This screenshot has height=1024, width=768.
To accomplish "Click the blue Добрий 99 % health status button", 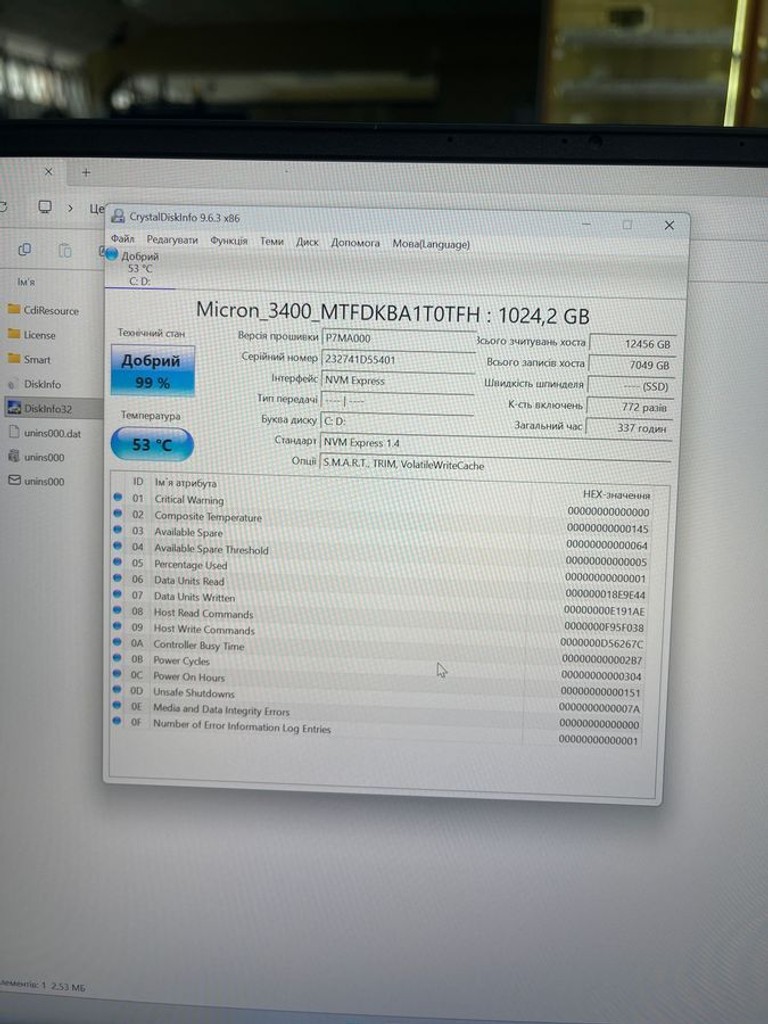I will [x=152, y=371].
